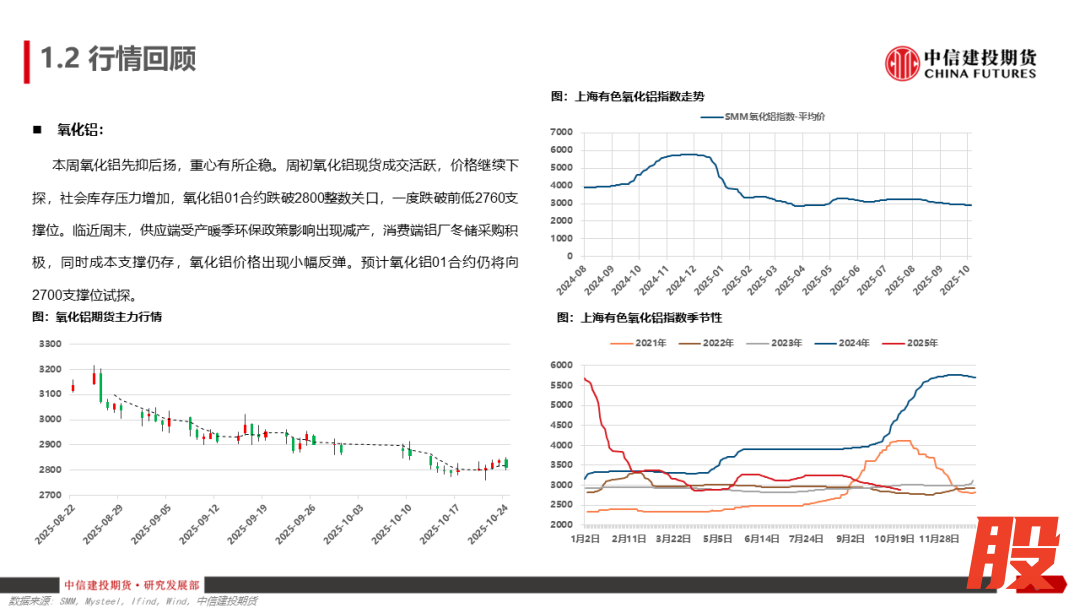Click the 上海有色氧化铝指数季节性 chart title
This screenshot has width=1080, height=608.
click(636, 318)
